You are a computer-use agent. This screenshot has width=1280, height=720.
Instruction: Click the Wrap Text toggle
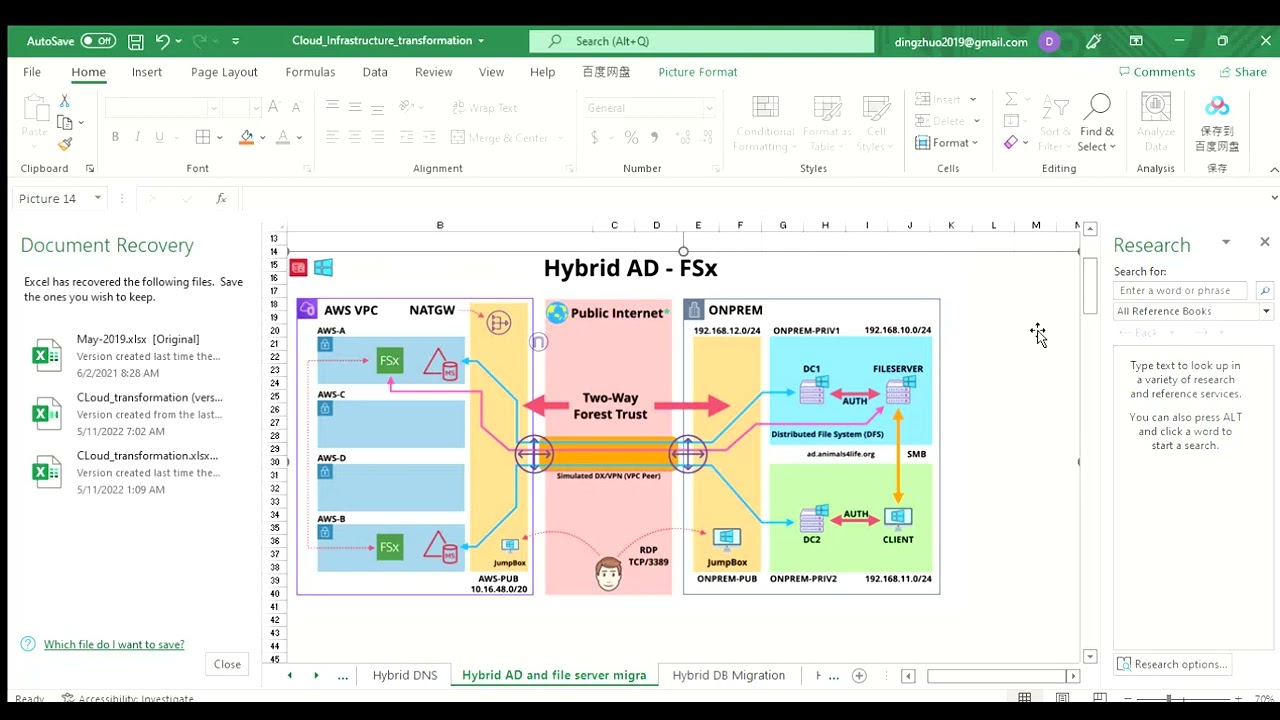click(x=485, y=108)
